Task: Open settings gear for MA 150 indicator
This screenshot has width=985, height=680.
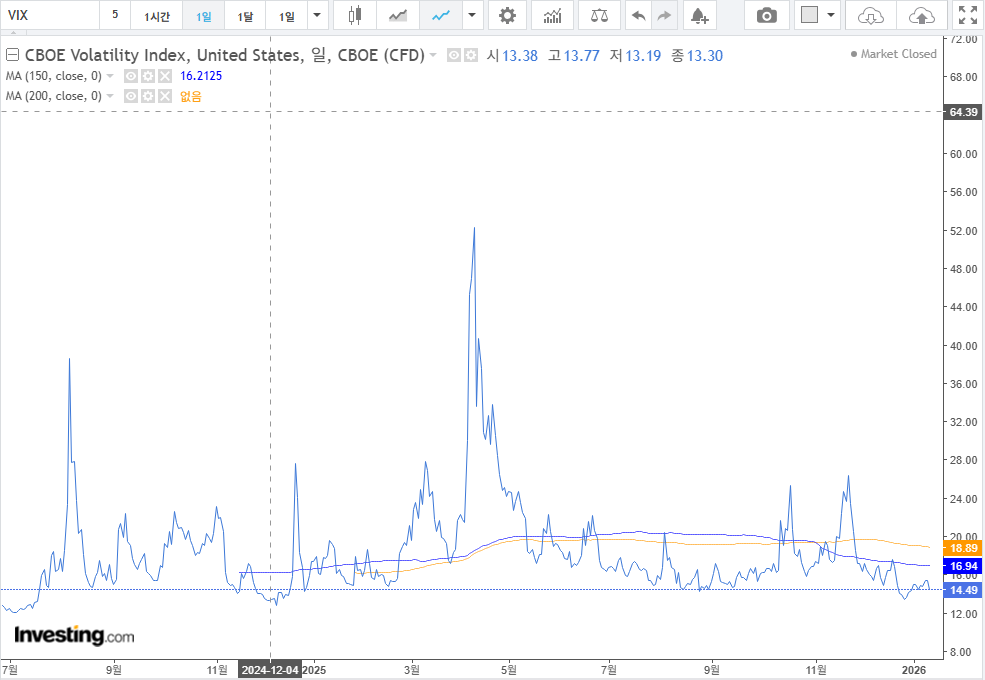Action: click(148, 76)
